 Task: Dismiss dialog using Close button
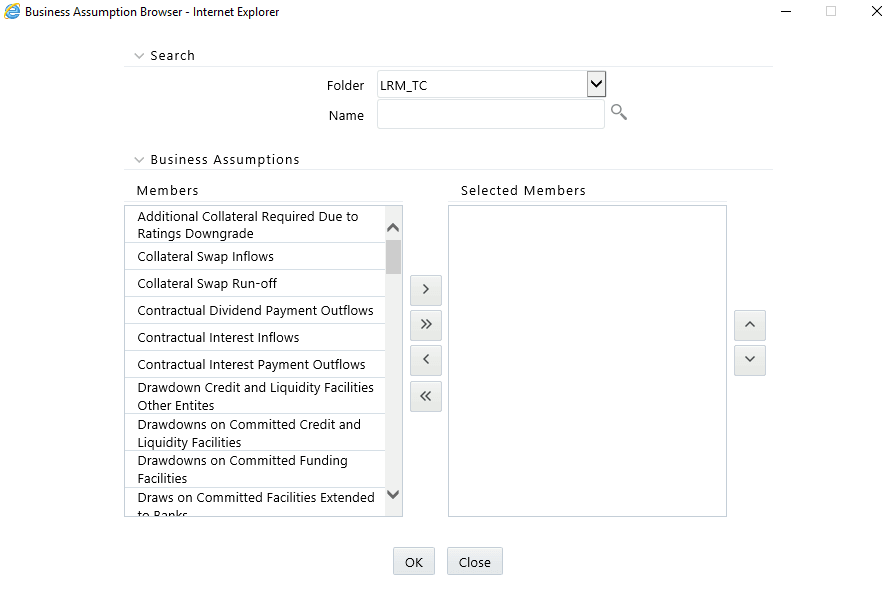(474, 561)
